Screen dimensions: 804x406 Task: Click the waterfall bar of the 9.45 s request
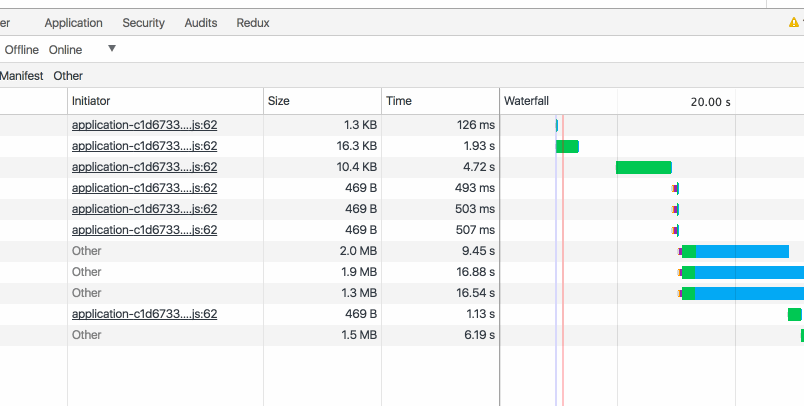coord(734,251)
